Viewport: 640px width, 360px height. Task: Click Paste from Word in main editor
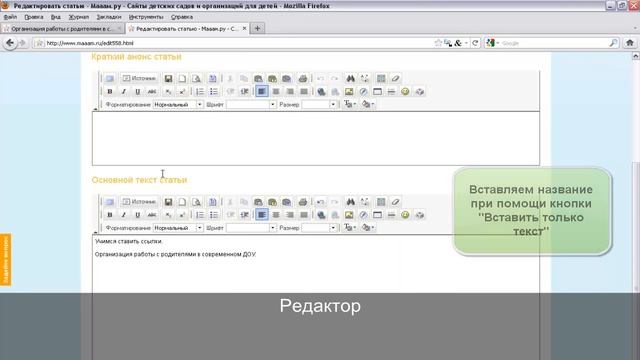pyautogui.click(x=287, y=202)
